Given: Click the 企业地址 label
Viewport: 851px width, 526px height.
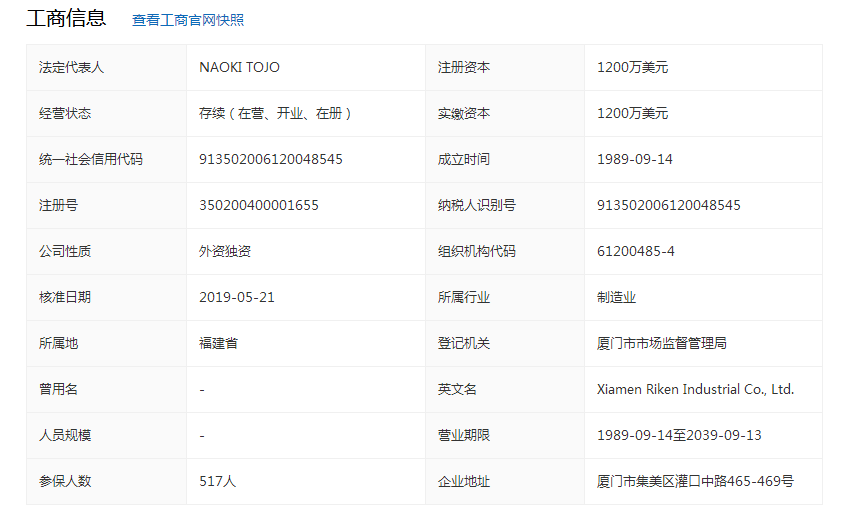Looking at the screenshot, I should [x=464, y=481].
